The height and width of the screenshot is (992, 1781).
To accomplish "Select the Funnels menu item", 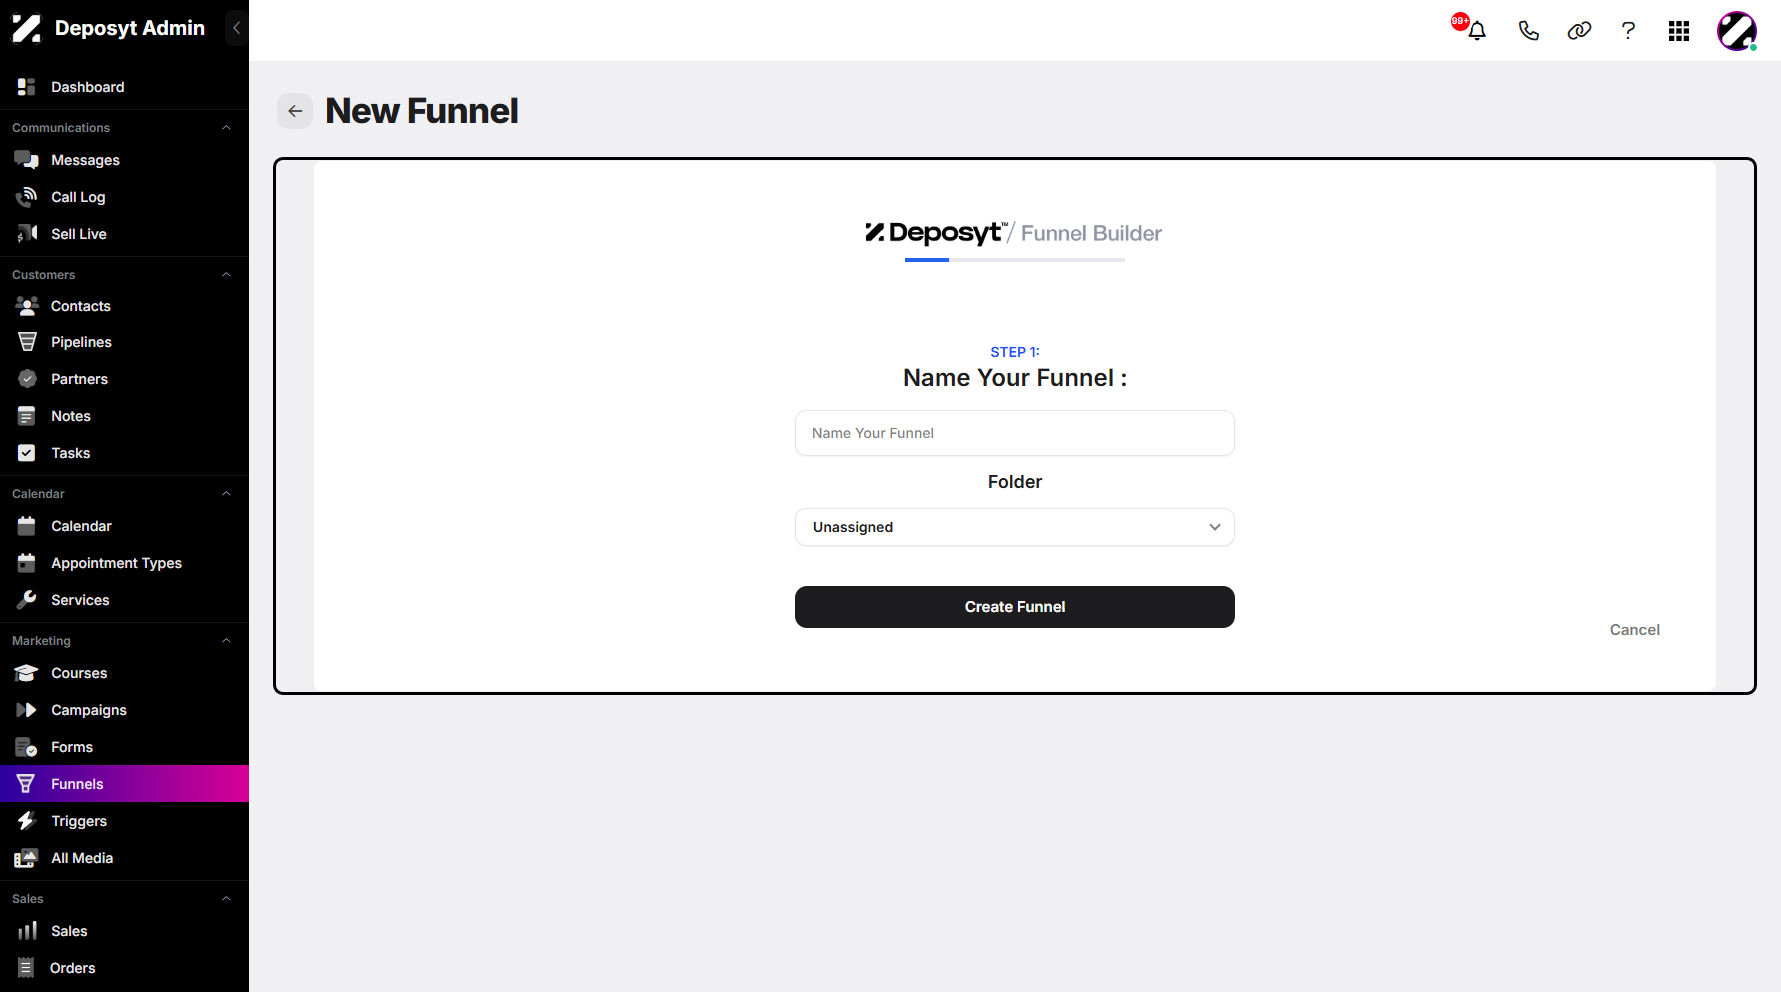I will (124, 784).
